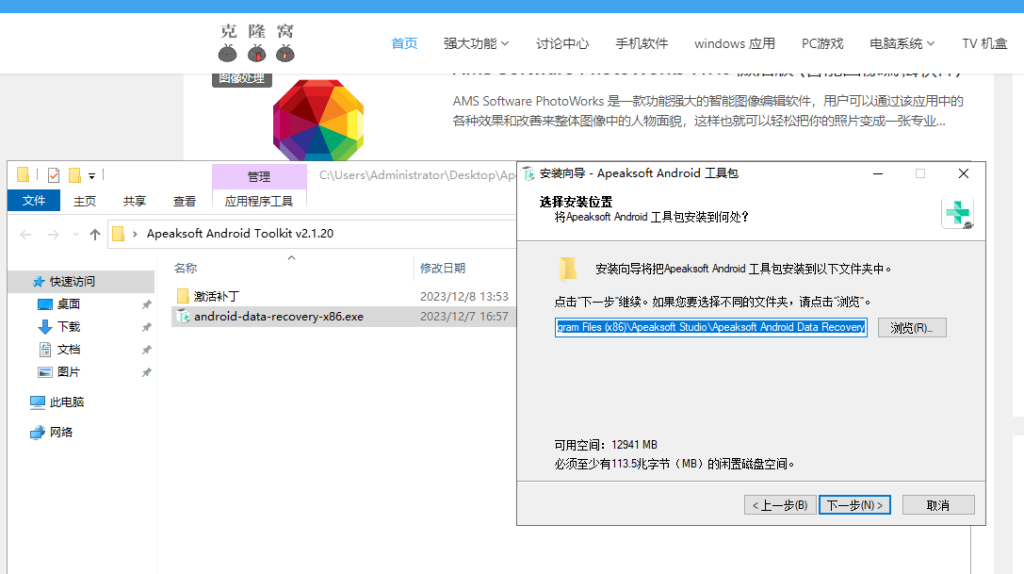Select android-data-recovery-x86.exe file
Viewport: 1024px width, 574px height.
coord(279,317)
